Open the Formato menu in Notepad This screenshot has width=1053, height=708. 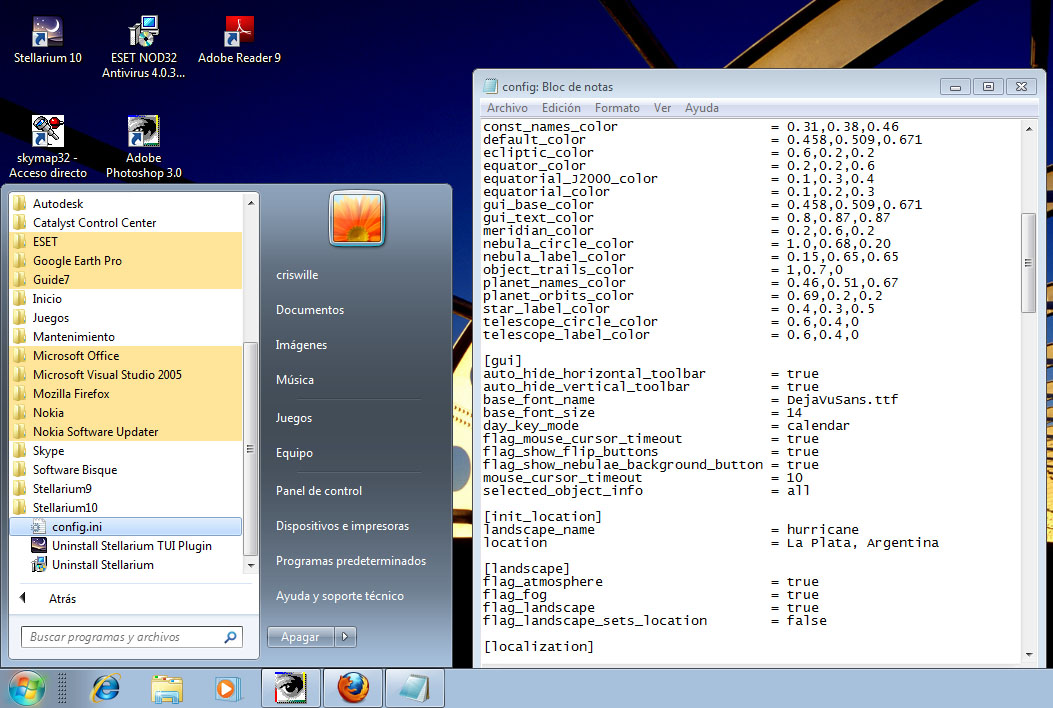click(617, 107)
